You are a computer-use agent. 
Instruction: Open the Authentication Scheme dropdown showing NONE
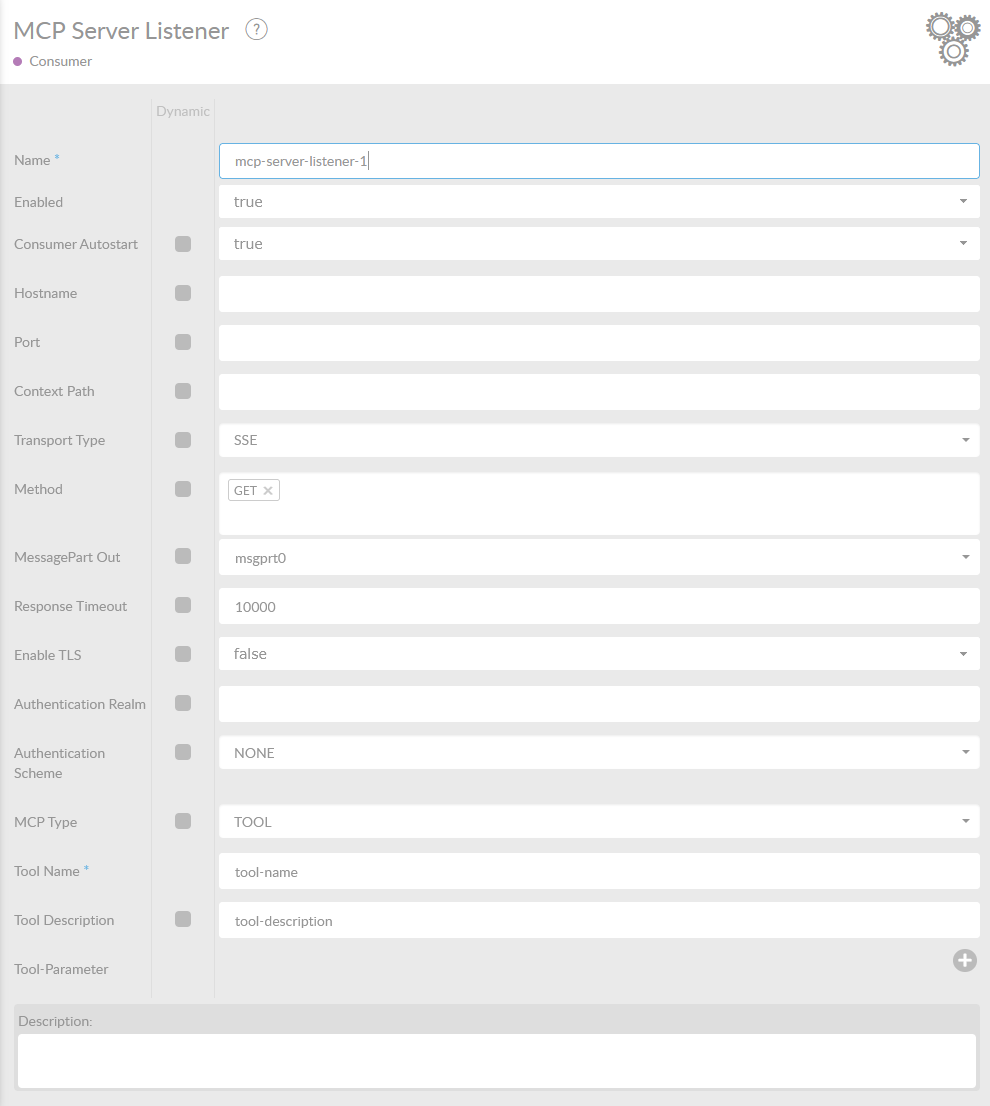coord(599,753)
